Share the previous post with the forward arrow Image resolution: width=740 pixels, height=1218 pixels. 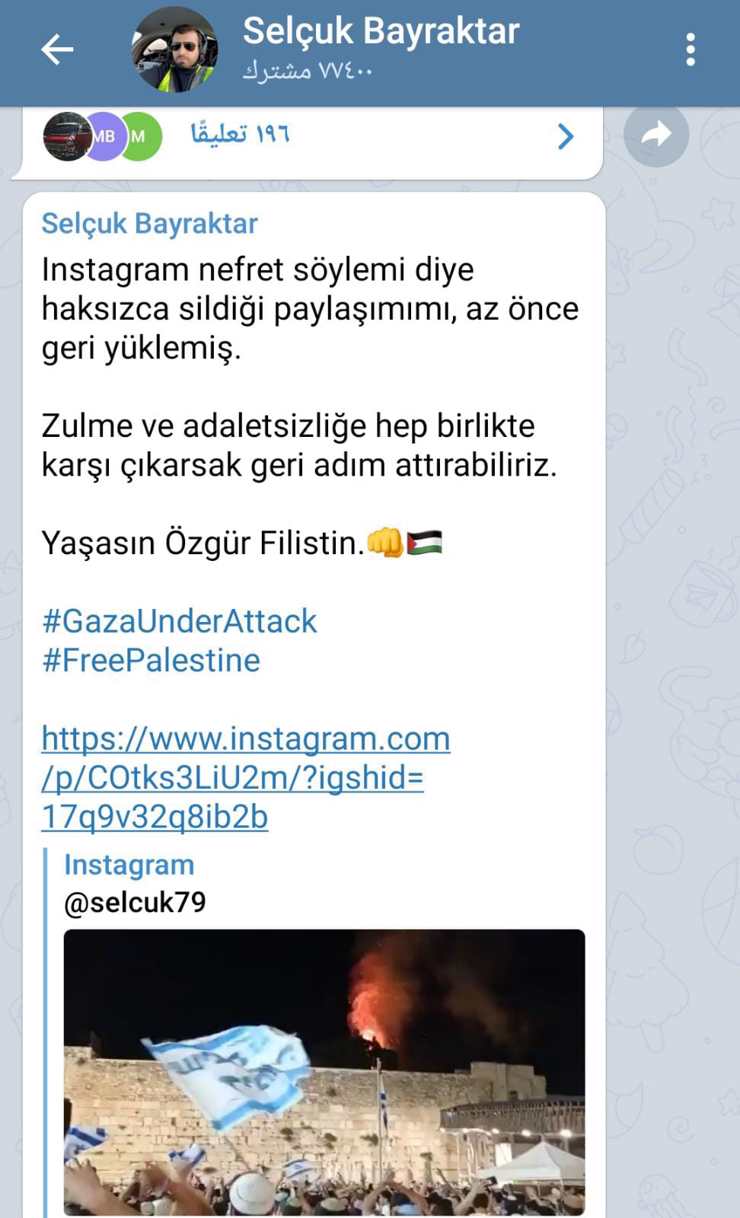(x=656, y=135)
